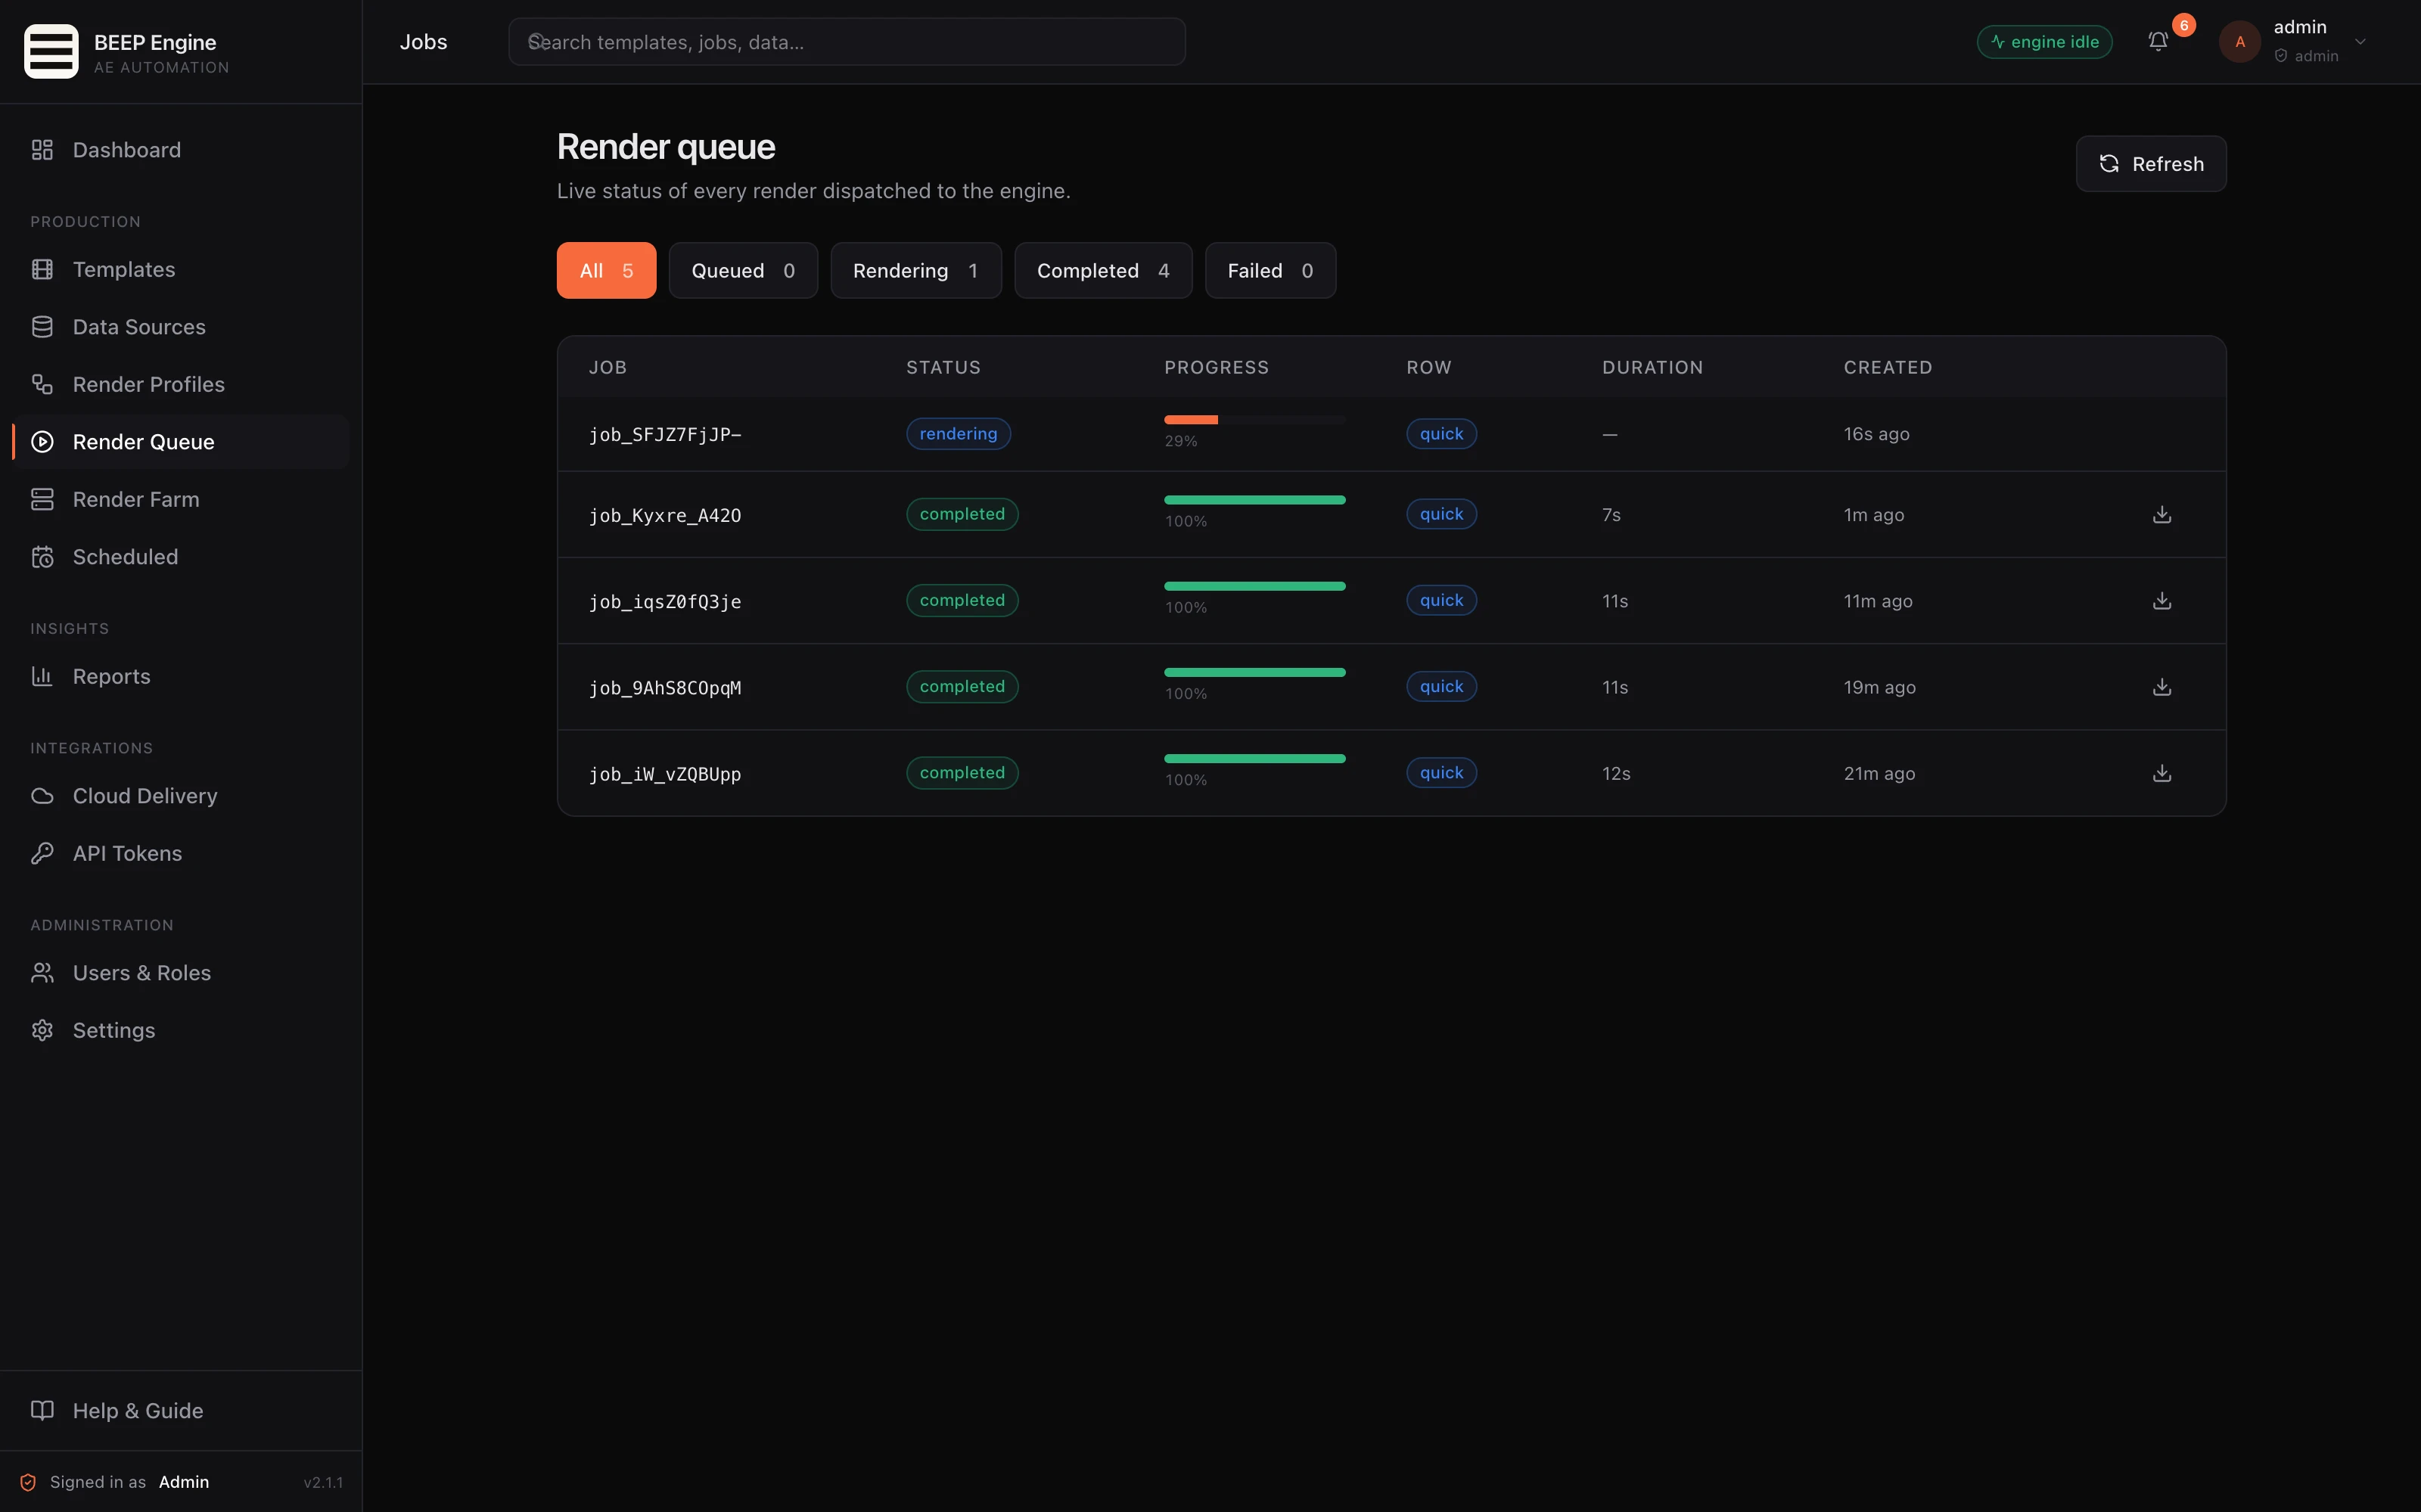Open the Data Sources page

point(181,327)
